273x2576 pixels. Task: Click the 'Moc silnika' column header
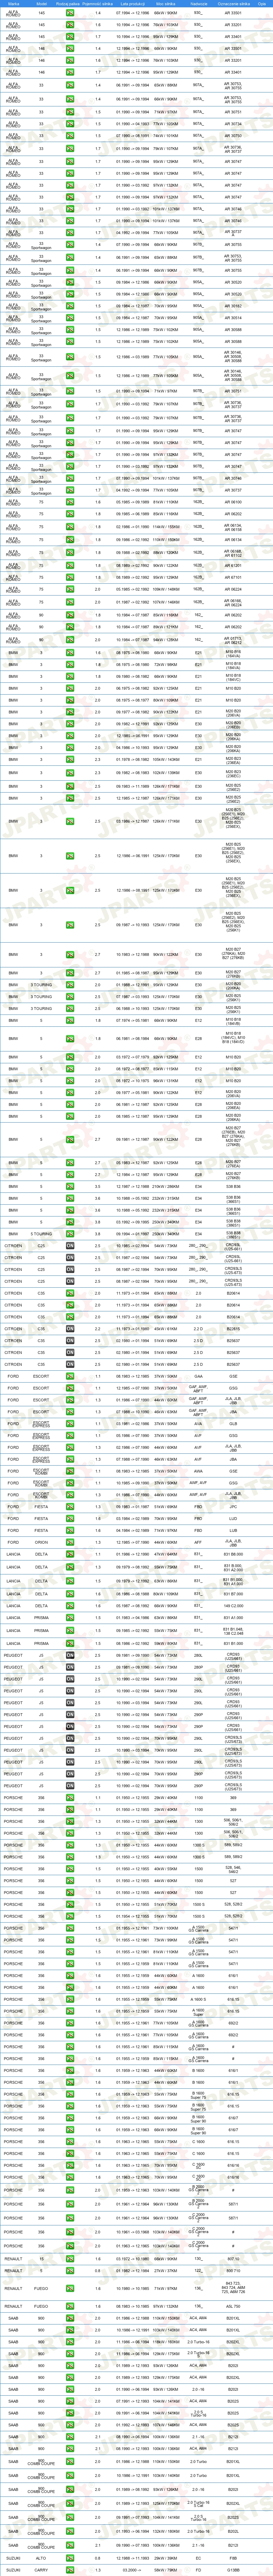(x=167, y=4)
